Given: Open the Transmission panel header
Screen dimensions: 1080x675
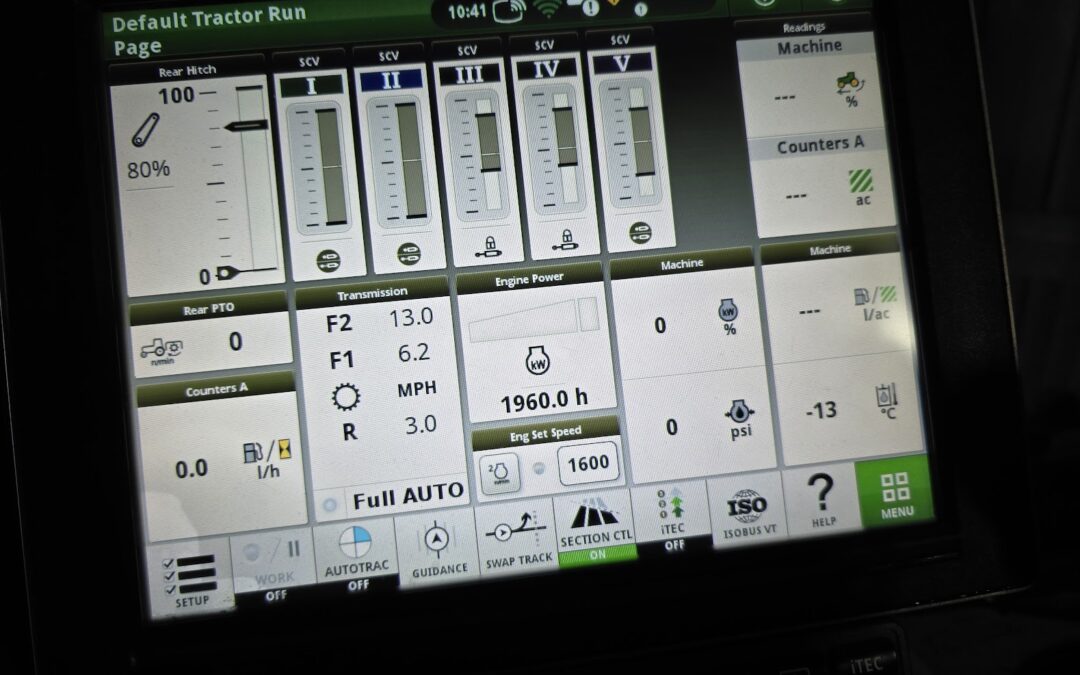Looking at the screenshot, I should pyautogui.click(x=372, y=294).
